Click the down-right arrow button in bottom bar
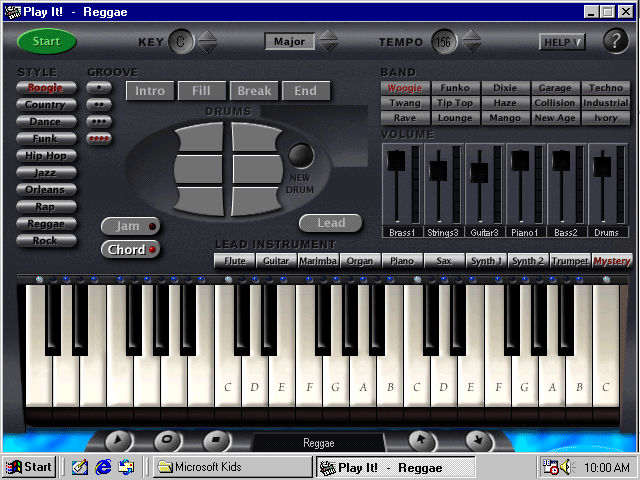The width and height of the screenshot is (640, 480). [476, 440]
